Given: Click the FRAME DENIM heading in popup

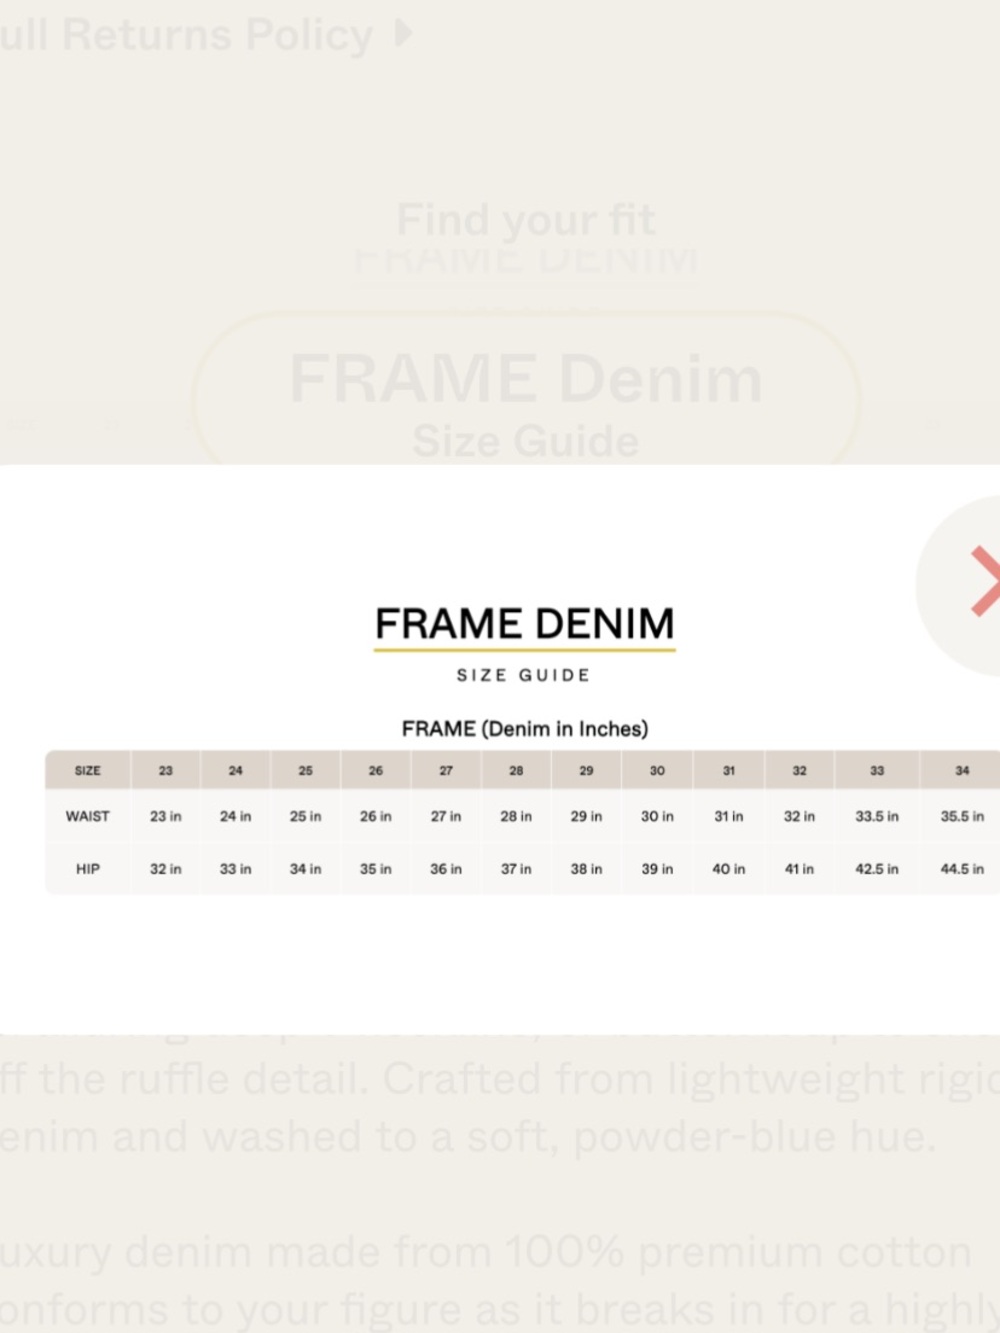Looking at the screenshot, I should click(x=525, y=623).
